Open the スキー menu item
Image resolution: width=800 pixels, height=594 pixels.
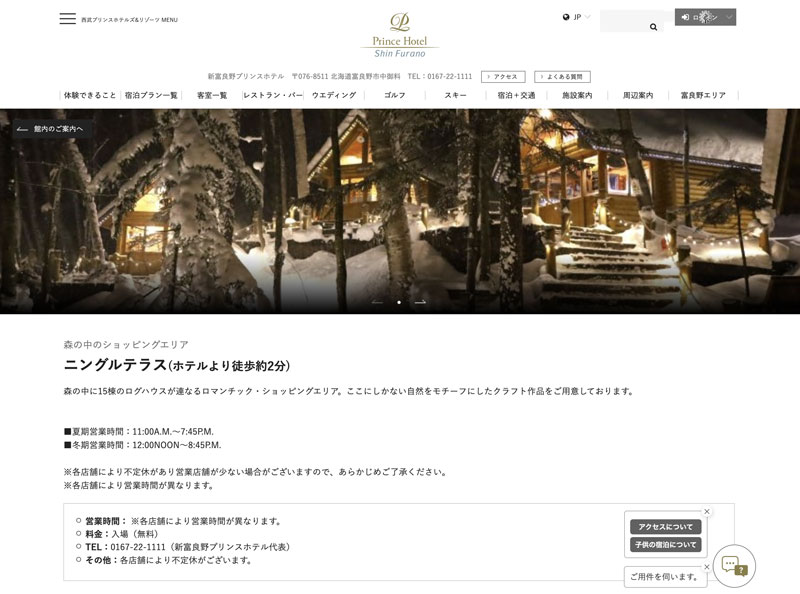pyautogui.click(x=455, y=95)
